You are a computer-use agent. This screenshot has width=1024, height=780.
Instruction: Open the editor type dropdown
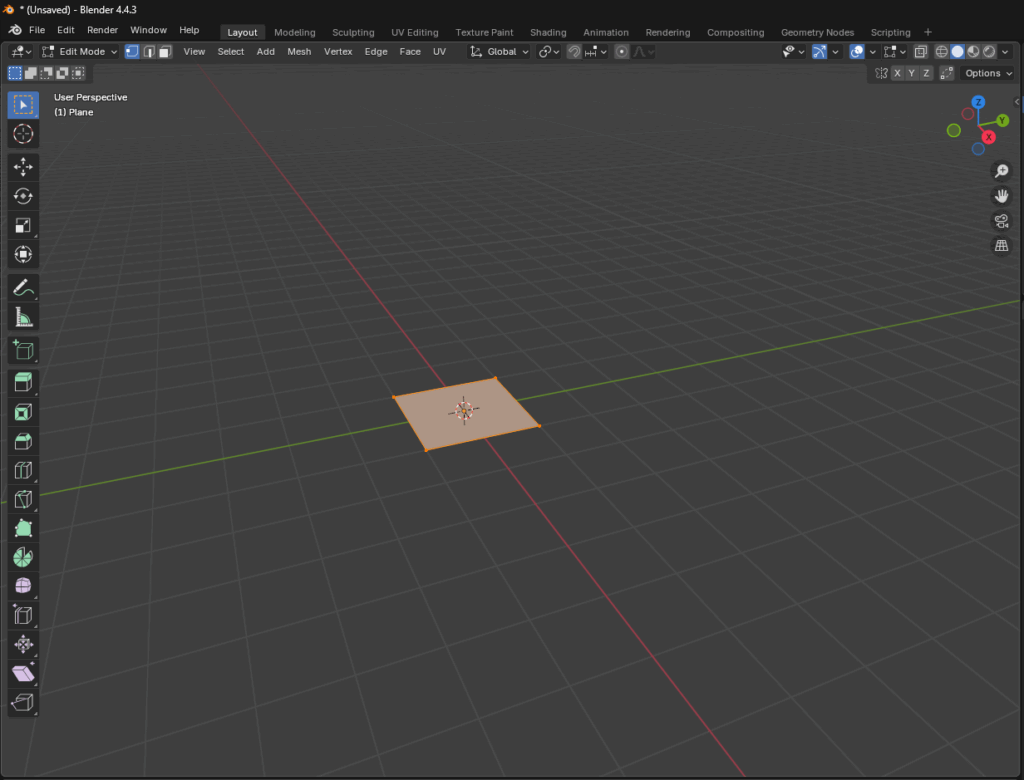[x=22, y=52]
